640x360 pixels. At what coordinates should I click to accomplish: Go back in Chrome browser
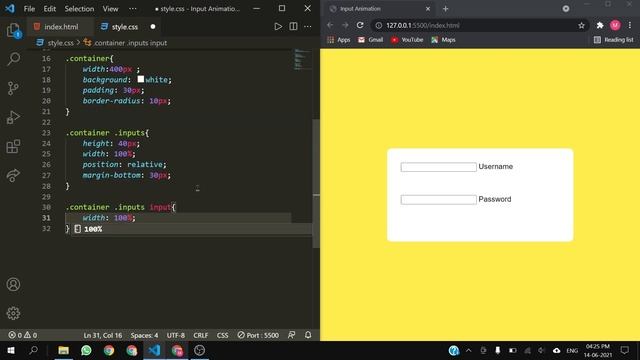[330, 25]
